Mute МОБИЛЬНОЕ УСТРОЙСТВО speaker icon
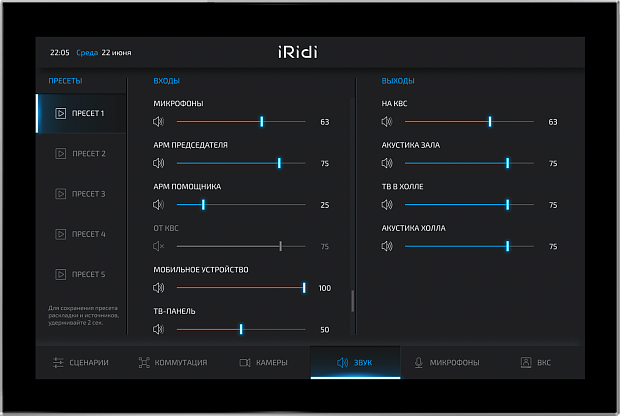620x416 pixels. pyautogui.click(x=158, y=288)
